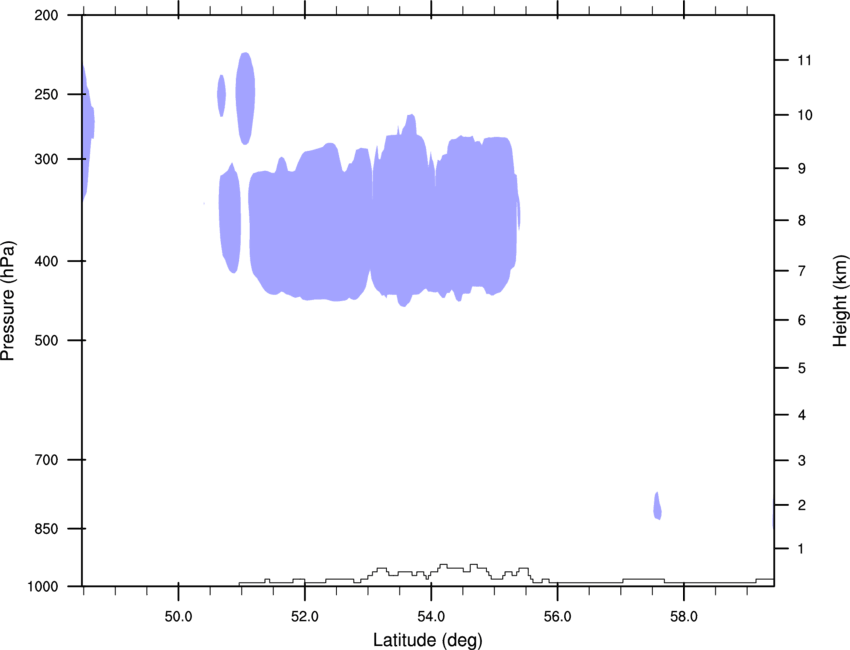Click the shaded oval left of the main region
850x650 pixels.
point(230,219)
